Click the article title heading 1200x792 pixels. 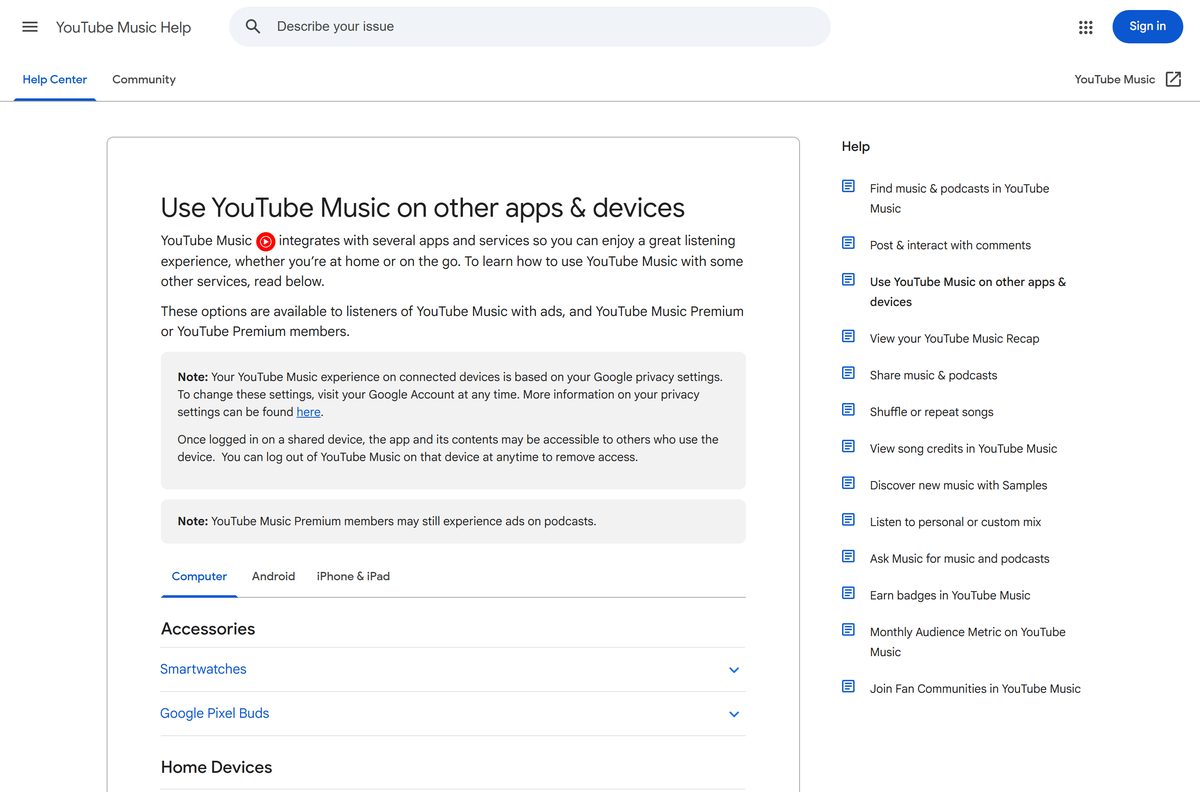click(423, 208)
